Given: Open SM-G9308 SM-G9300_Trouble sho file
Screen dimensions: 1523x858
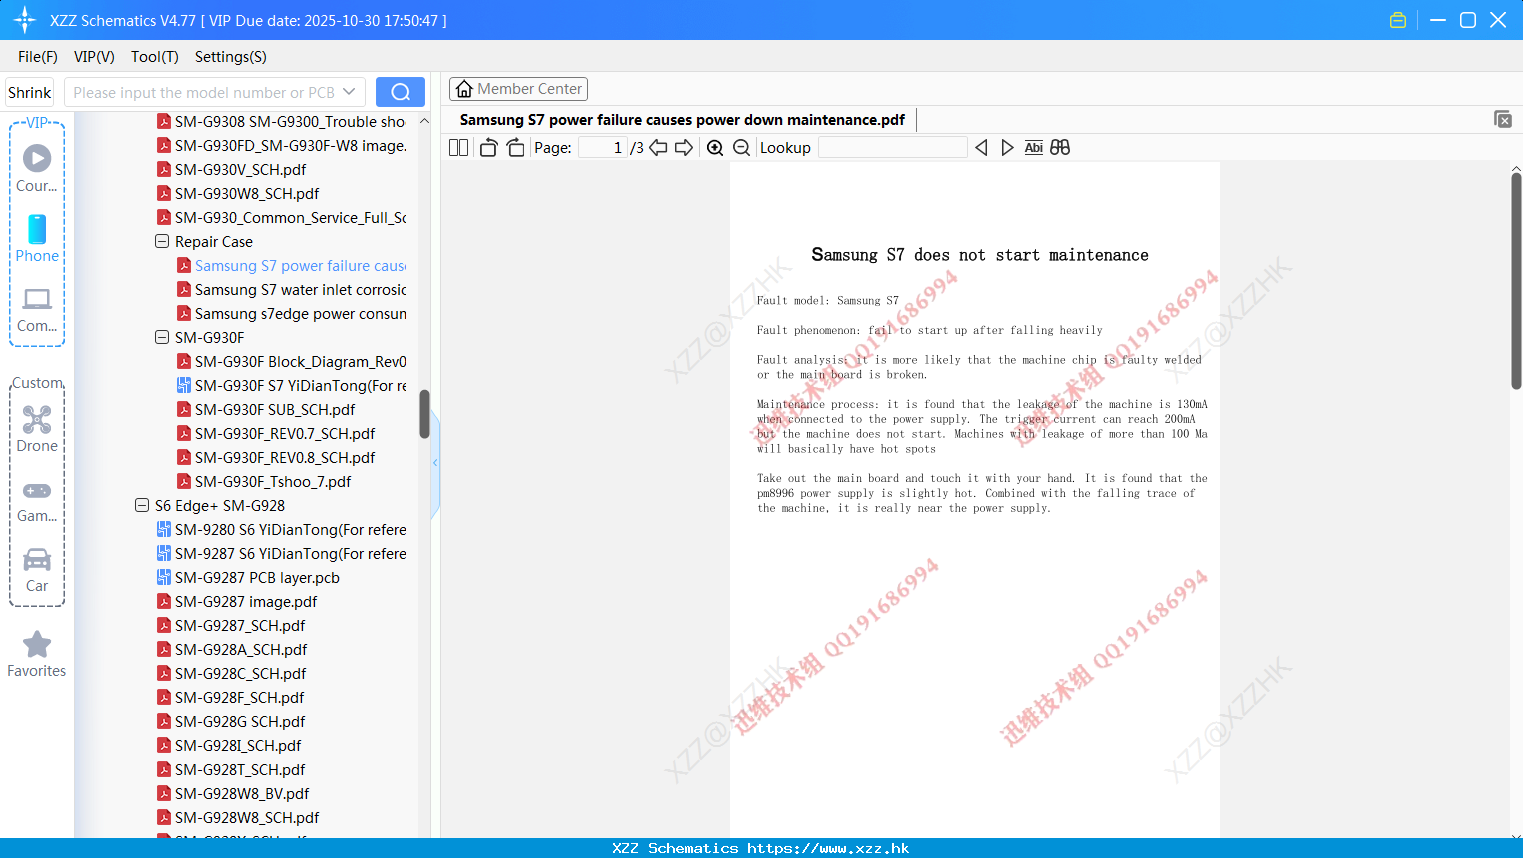Looking at the screenshot, I should pyautogui.click(x=281, y=121).
